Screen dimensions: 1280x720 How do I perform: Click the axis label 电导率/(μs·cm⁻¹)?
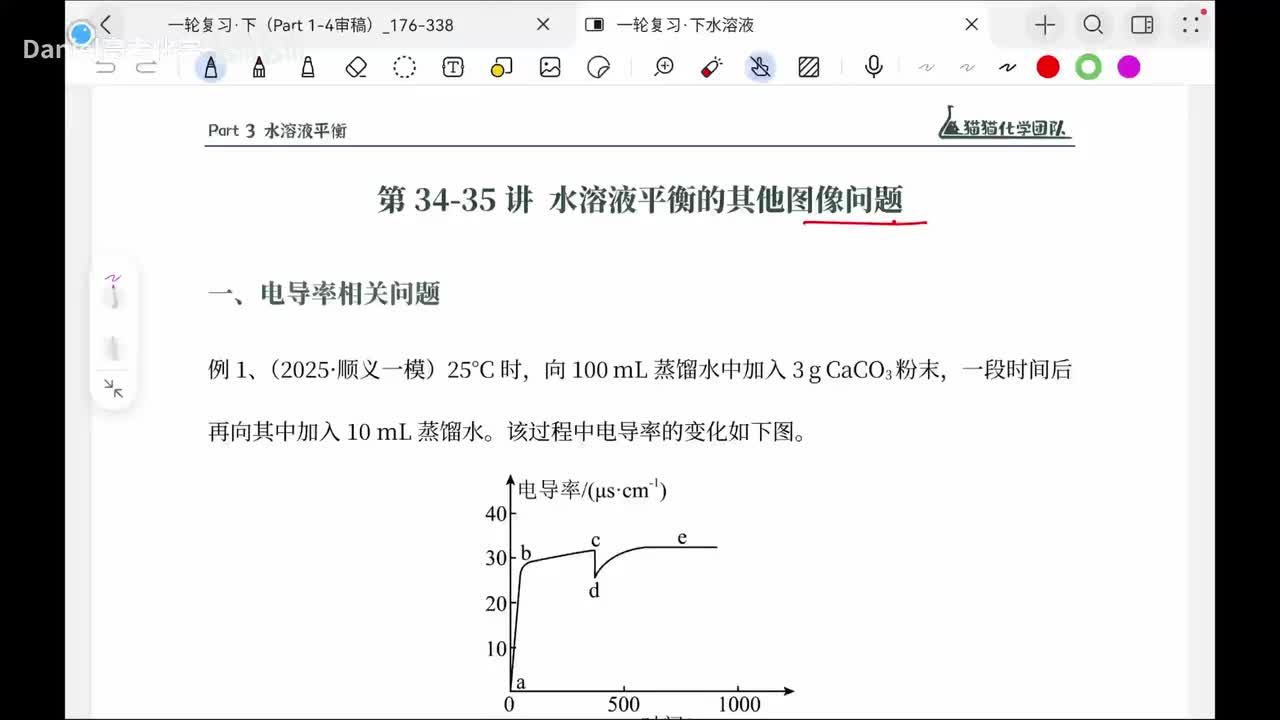click(x=592, y=490)
